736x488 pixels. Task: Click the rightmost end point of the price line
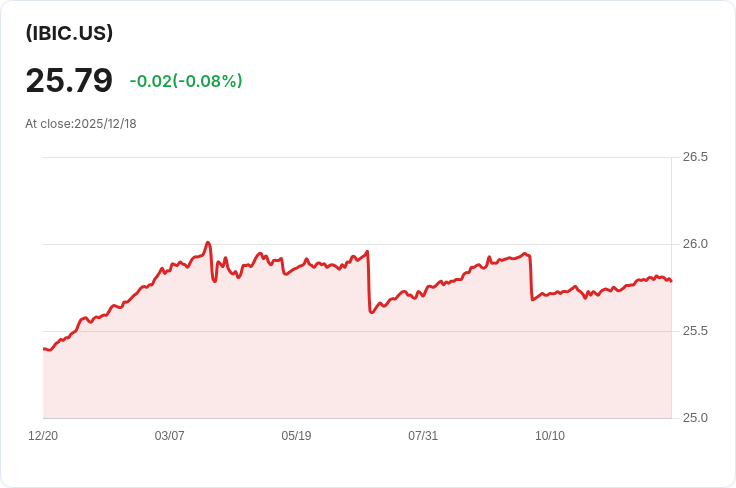pos(671,281)
